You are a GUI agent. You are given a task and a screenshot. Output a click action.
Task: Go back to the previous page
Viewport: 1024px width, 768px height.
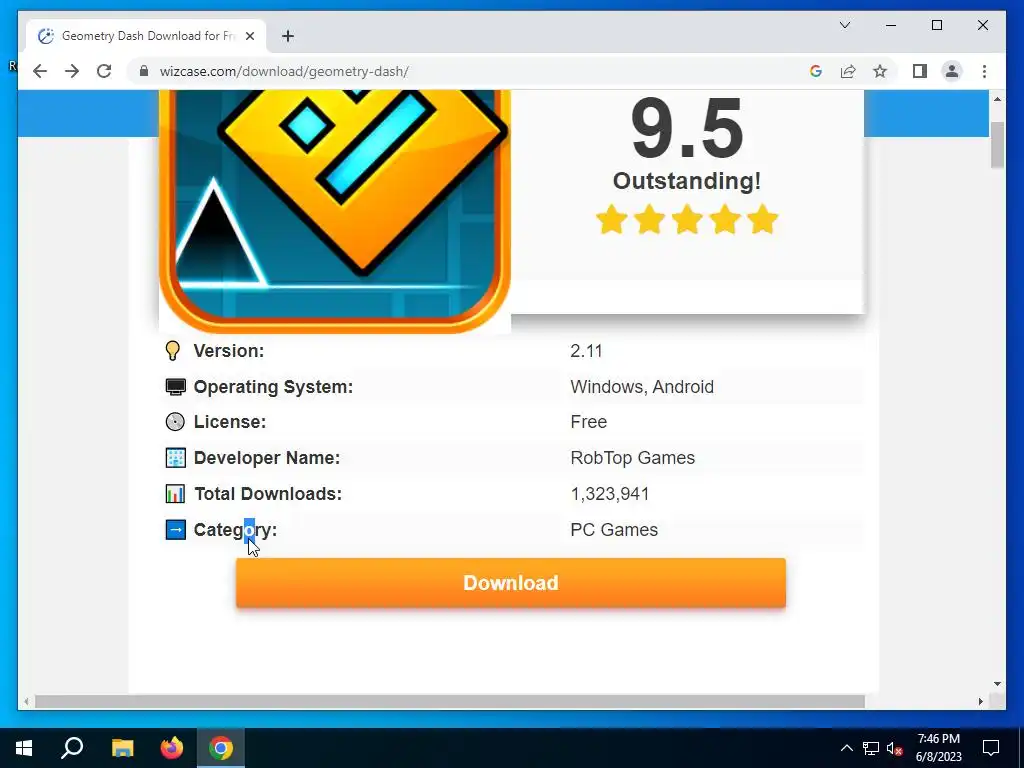pyautogui.click(x=40, y=71)
